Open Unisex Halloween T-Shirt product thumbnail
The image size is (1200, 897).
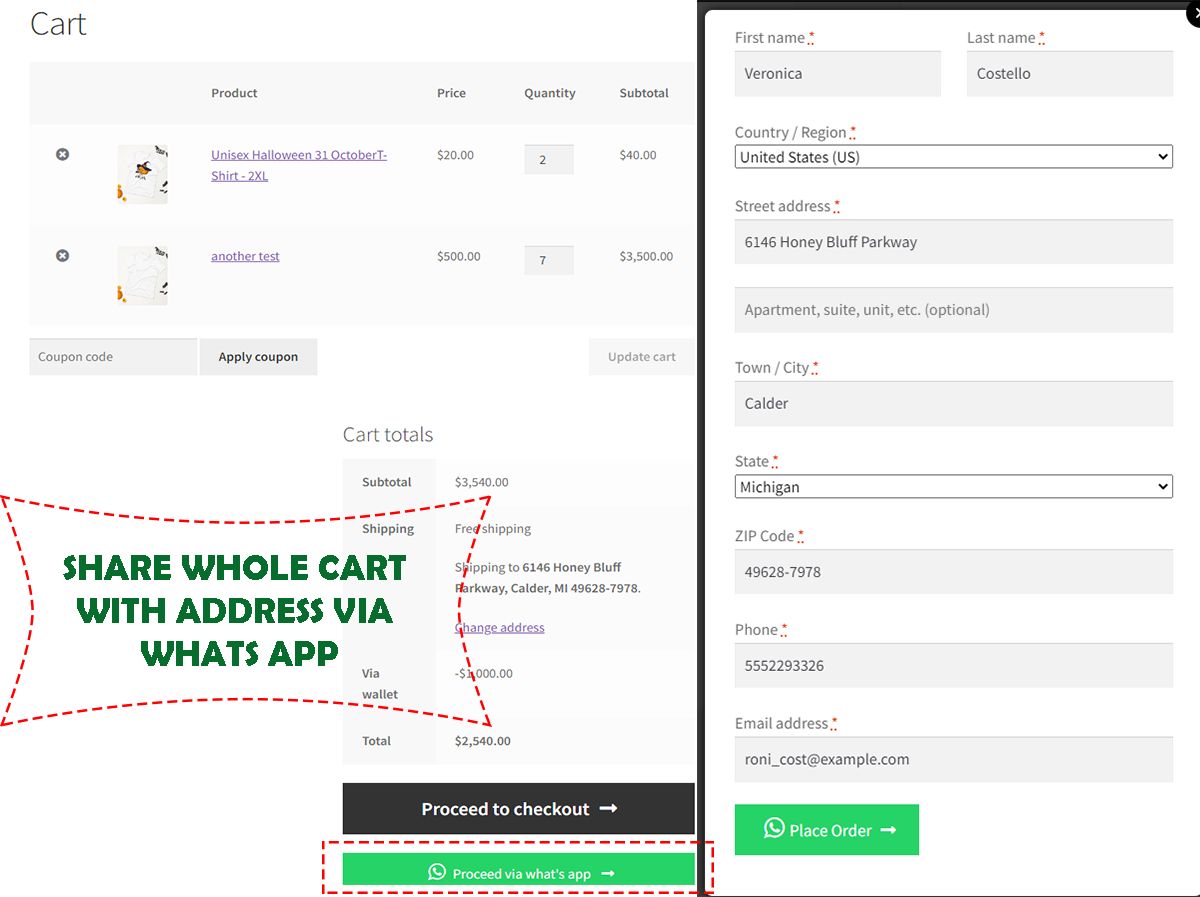point(142,174)
